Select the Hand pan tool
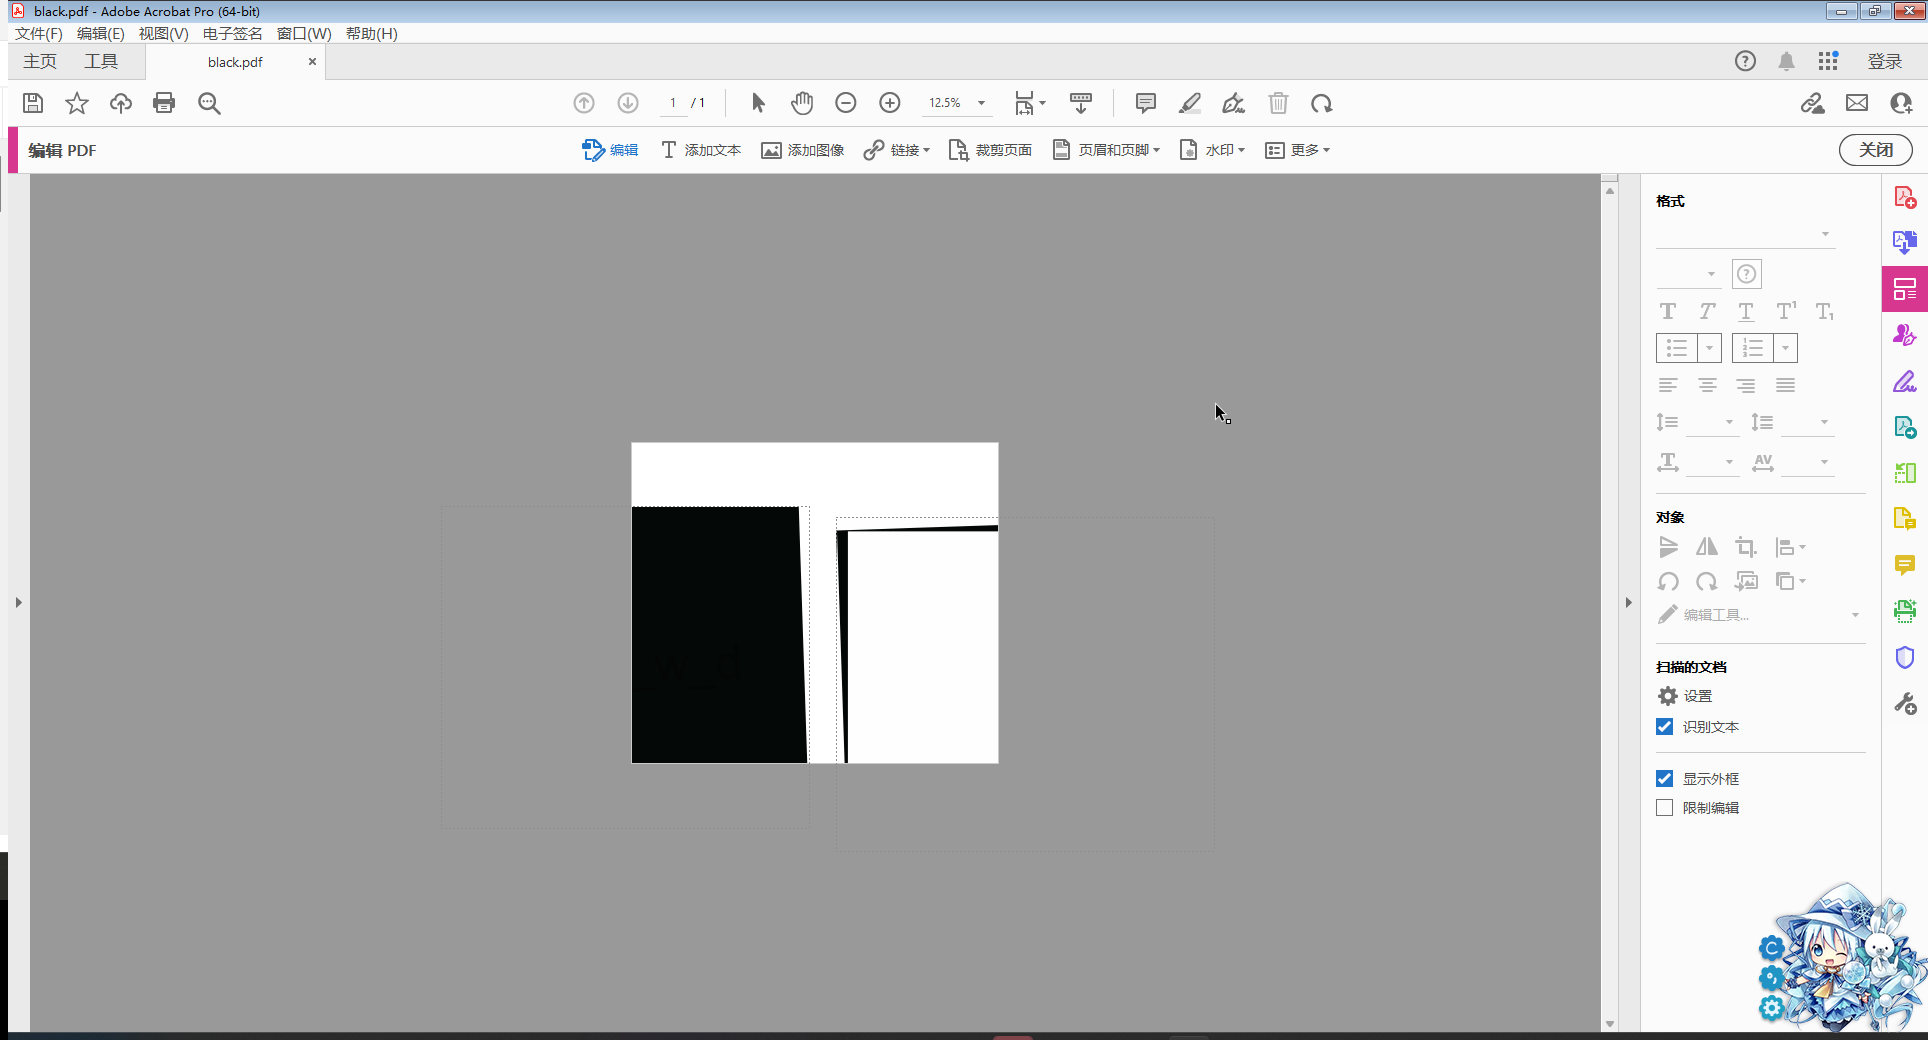1928x1040 pixels. click(x=802, y=103)
